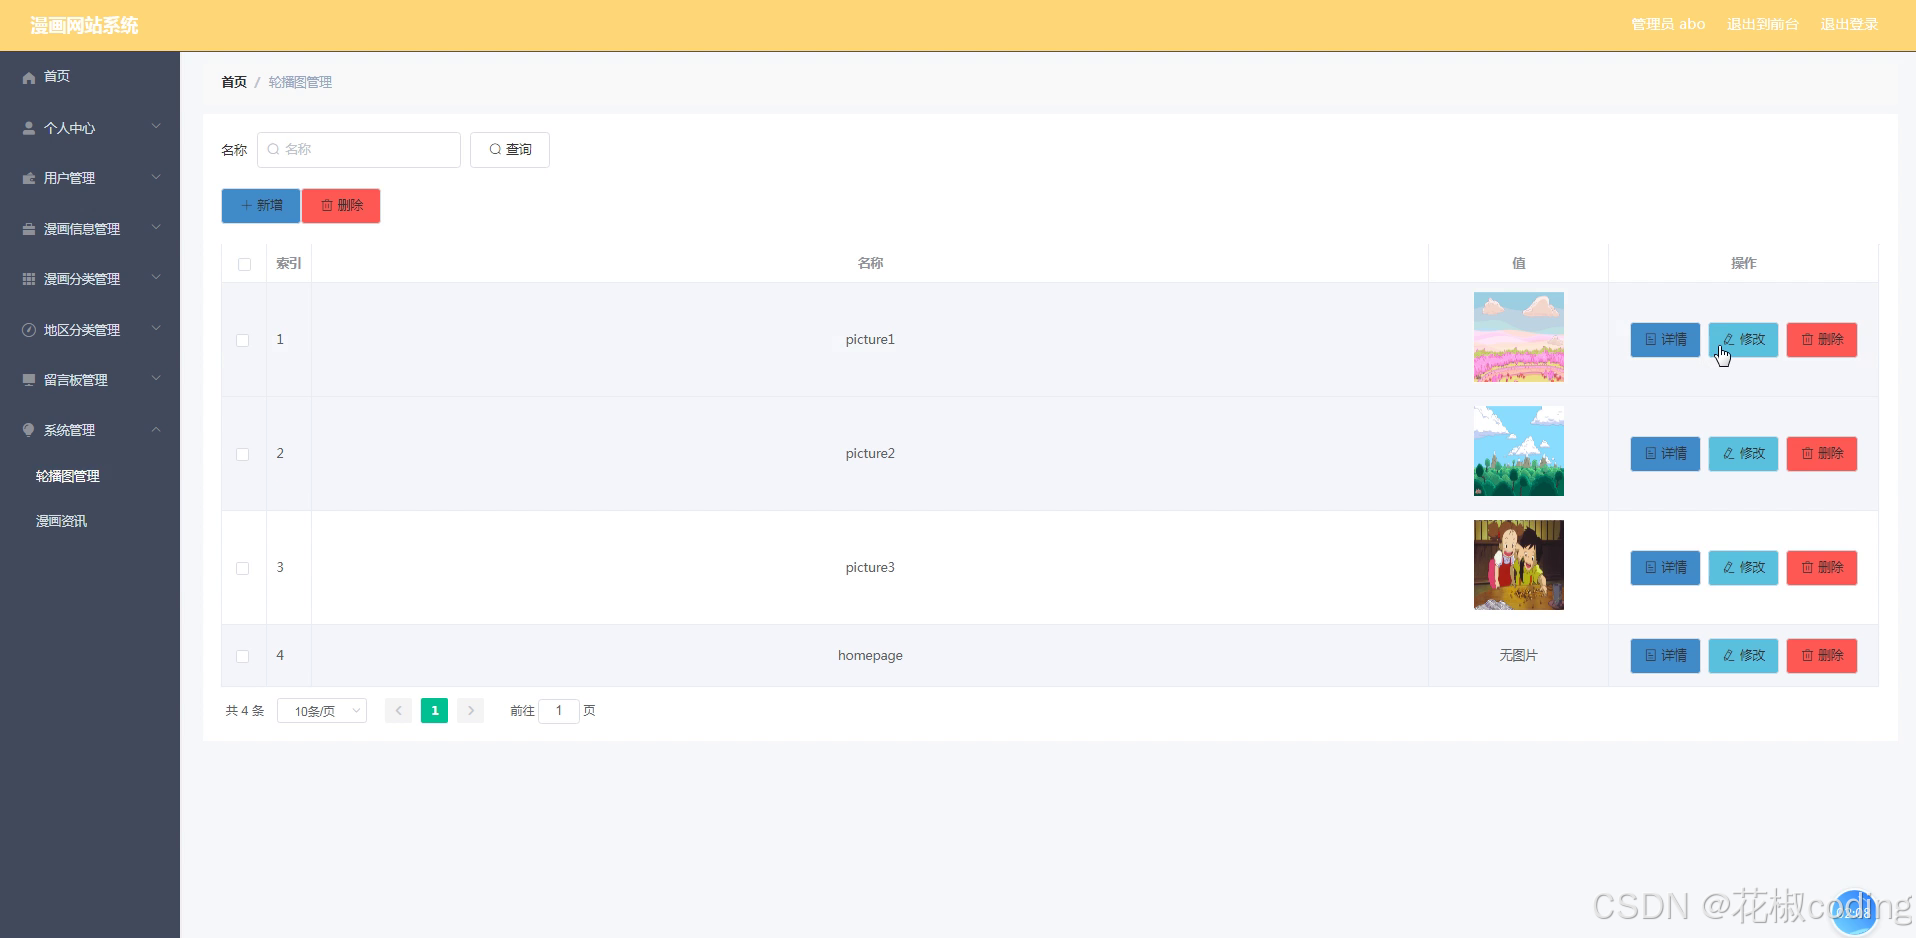Screen dimensions: 1916x938
Task: Click 退出到前台 in the header
Action: tap(1762, 24)
